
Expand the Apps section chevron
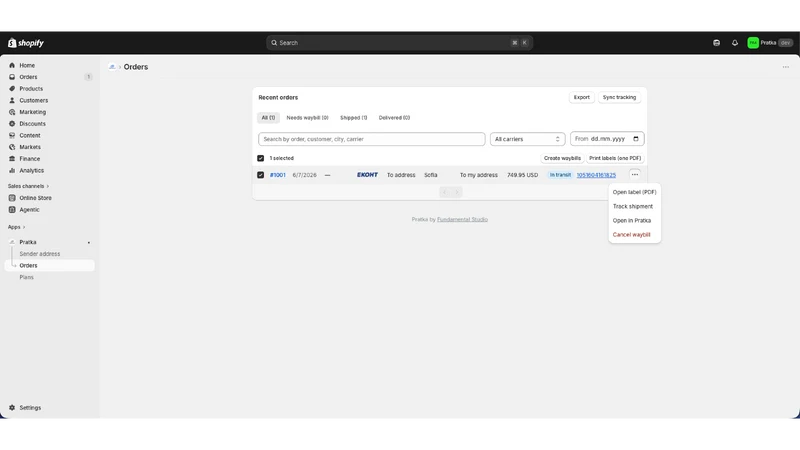click(24, 227)
